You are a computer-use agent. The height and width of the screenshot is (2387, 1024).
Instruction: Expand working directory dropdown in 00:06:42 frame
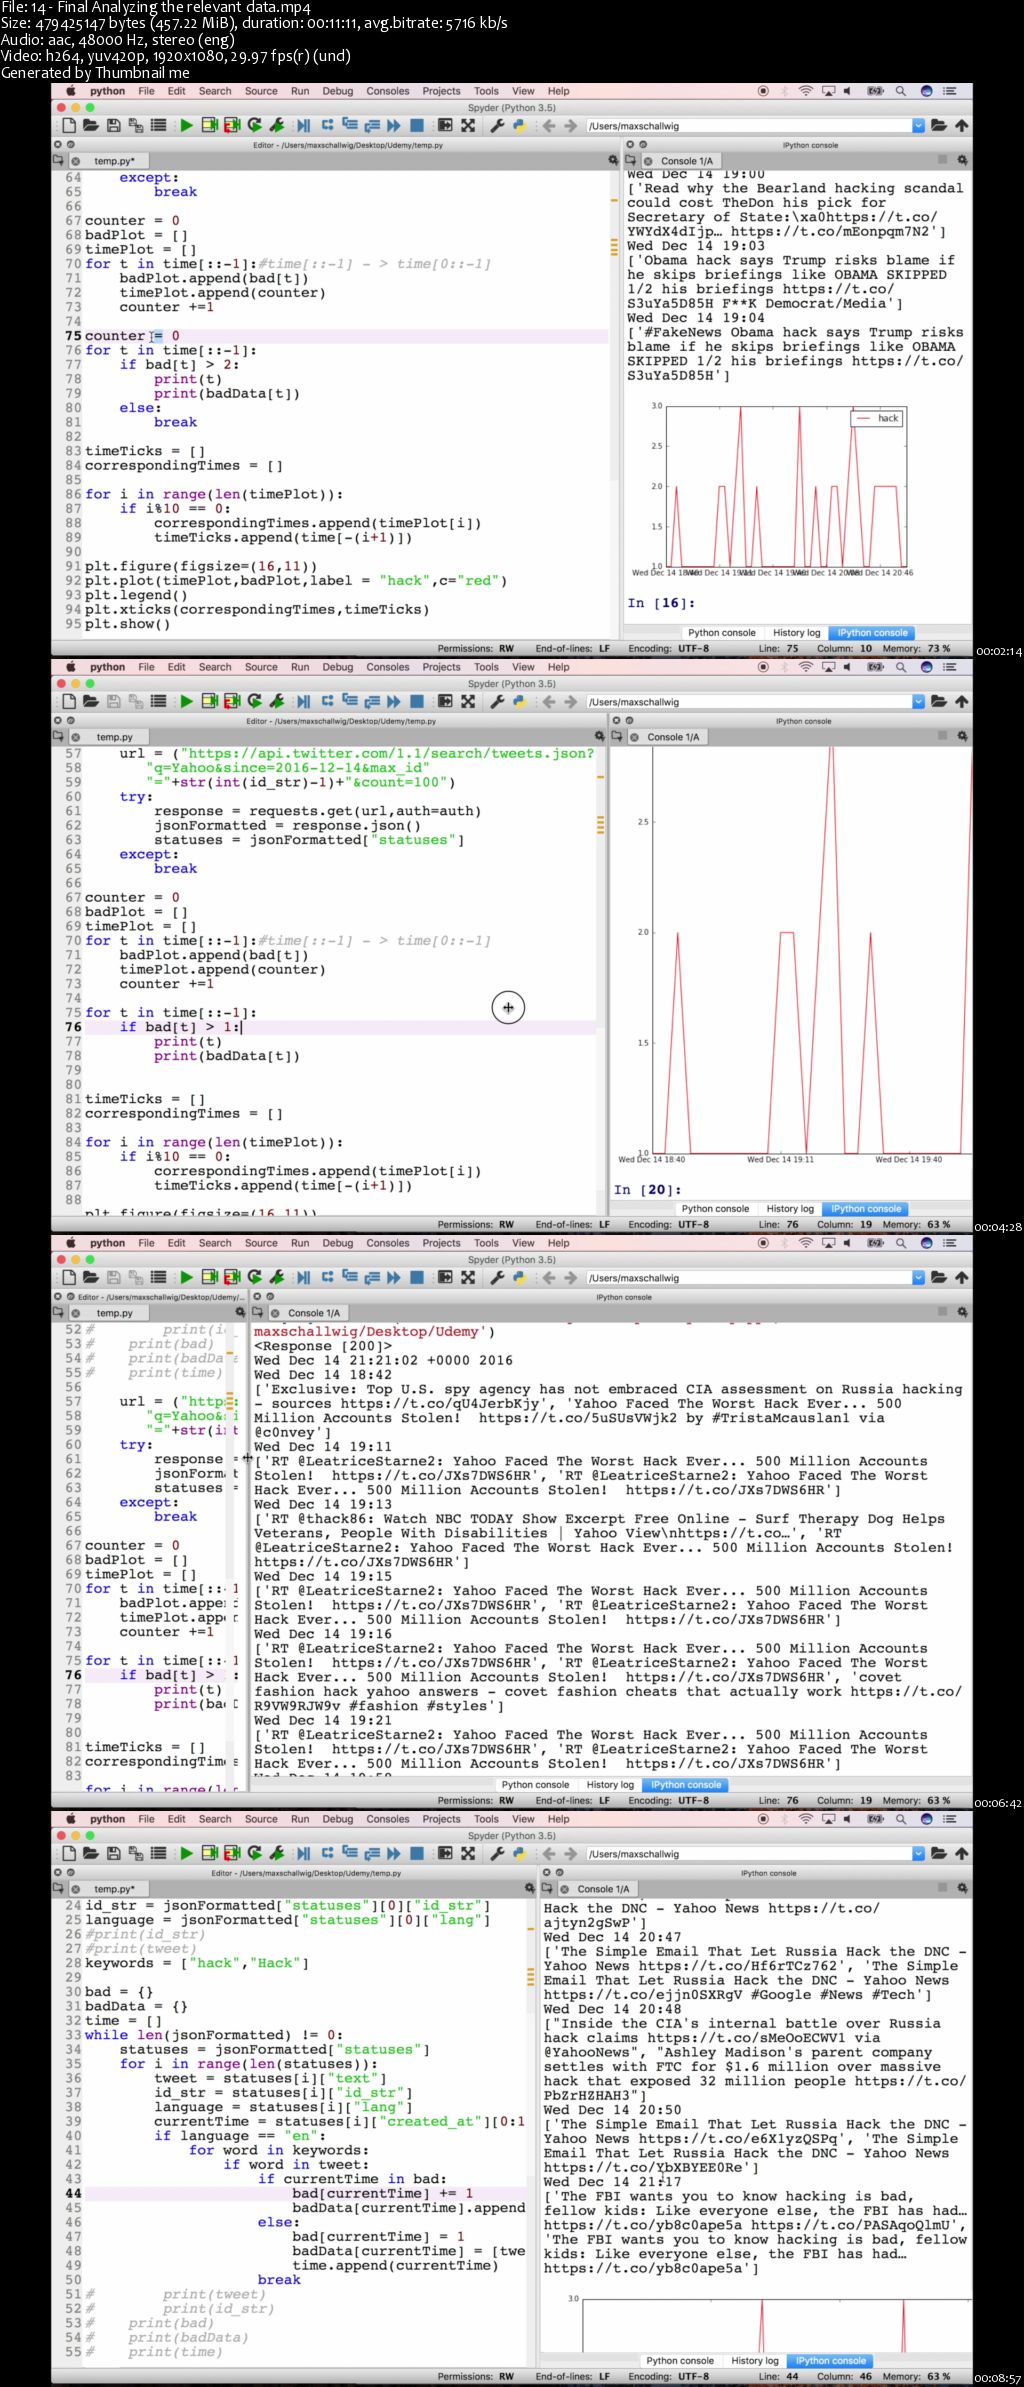(918, 1278)
